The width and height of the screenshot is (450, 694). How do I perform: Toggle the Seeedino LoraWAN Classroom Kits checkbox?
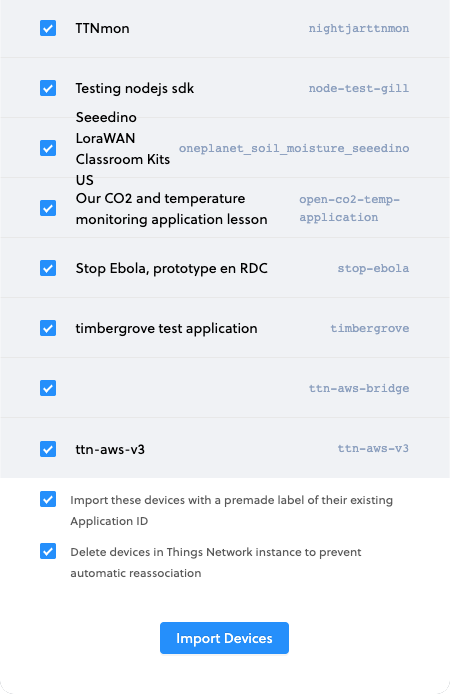coord(48,148)
